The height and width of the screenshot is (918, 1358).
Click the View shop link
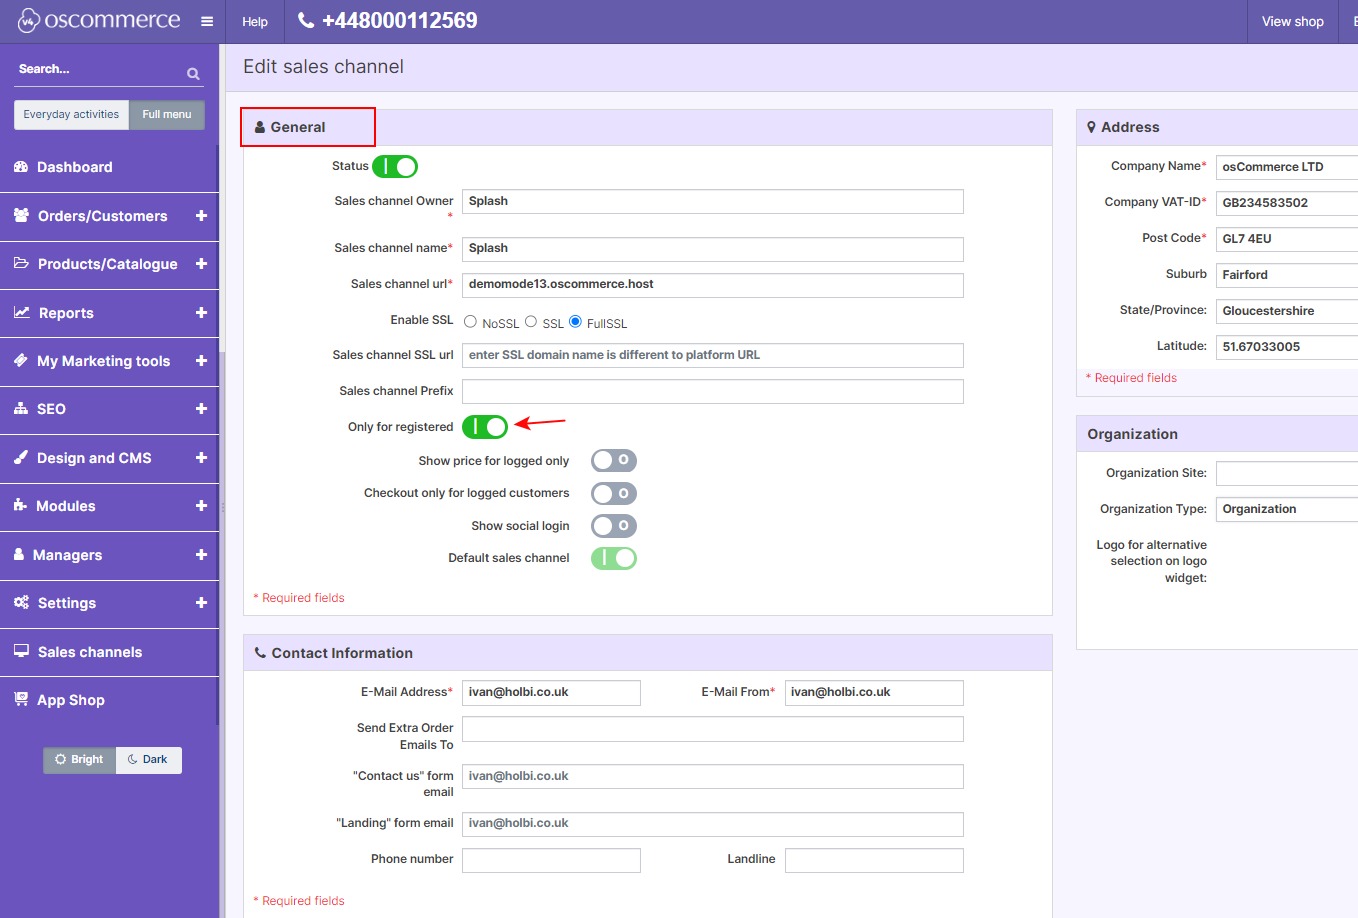tap(1292, 21)
